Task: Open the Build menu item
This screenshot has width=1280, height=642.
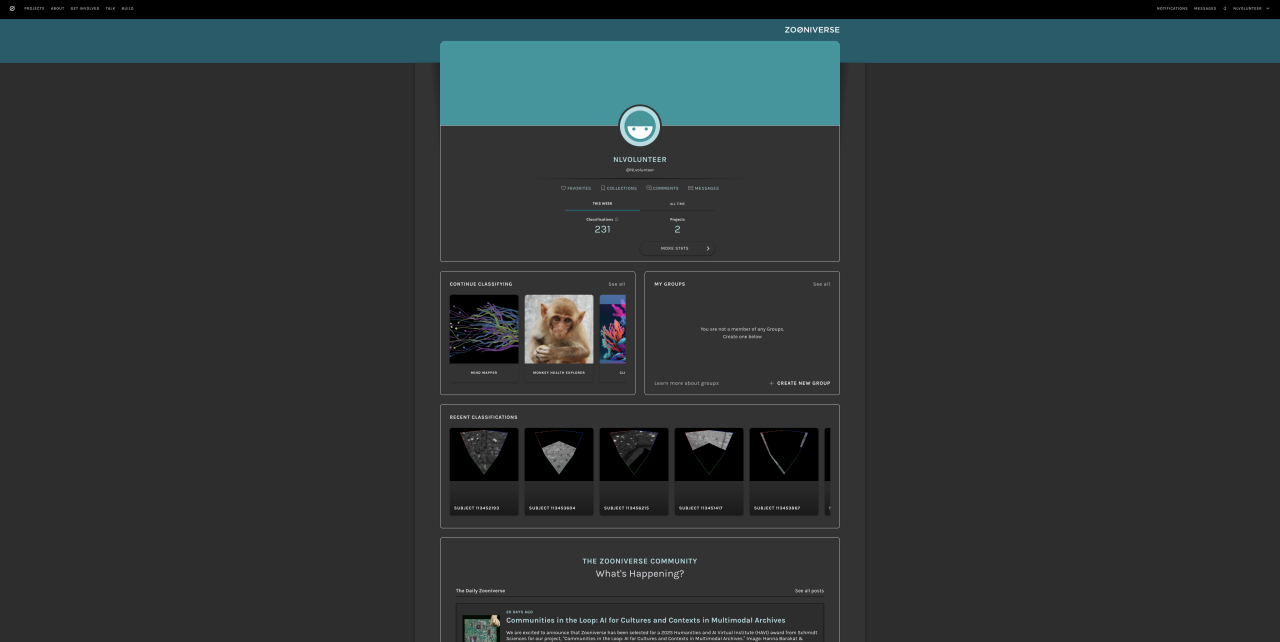Action: [x=127, y=8]
